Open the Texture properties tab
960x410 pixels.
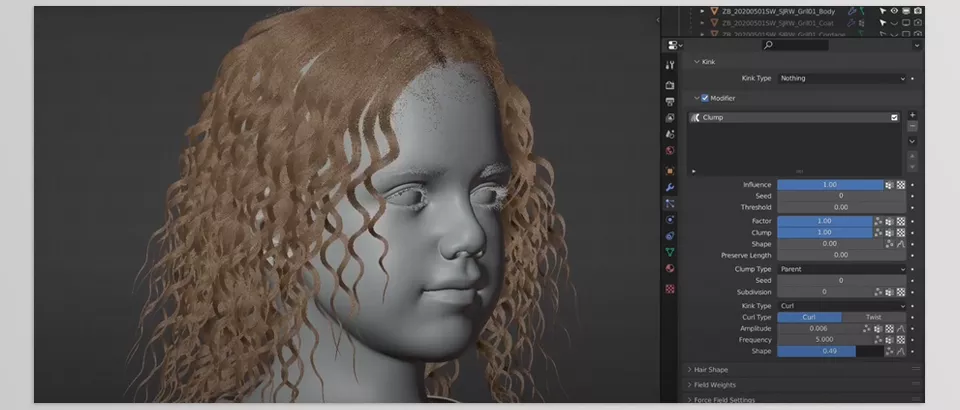point(670,288)
